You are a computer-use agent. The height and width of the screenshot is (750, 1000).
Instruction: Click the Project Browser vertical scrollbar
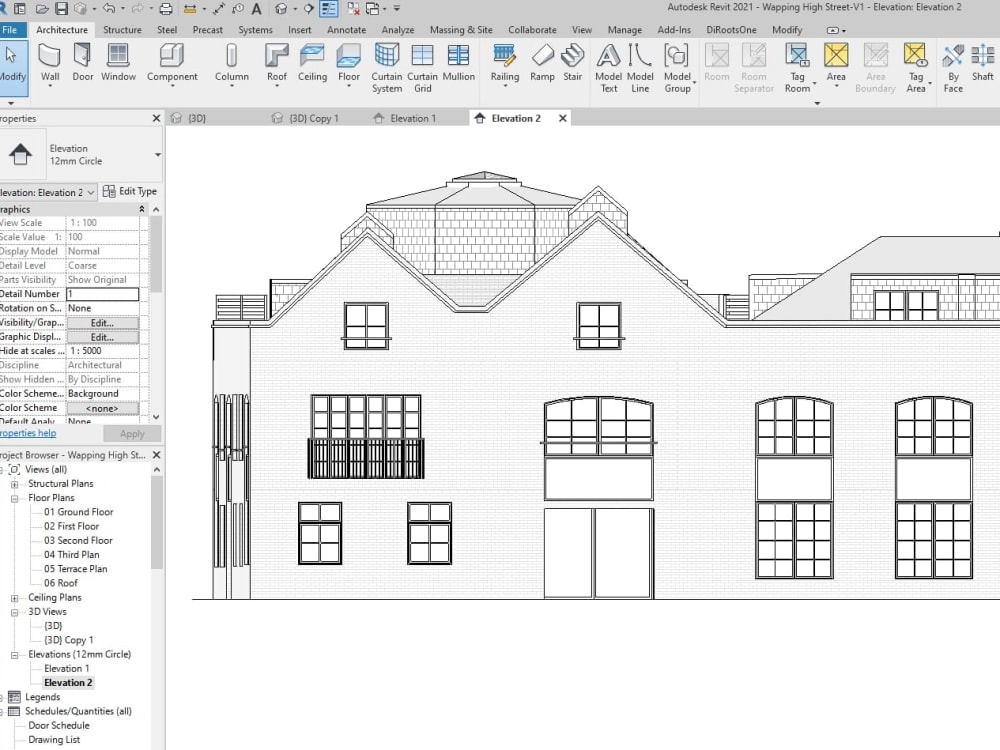tap(157, 523)
